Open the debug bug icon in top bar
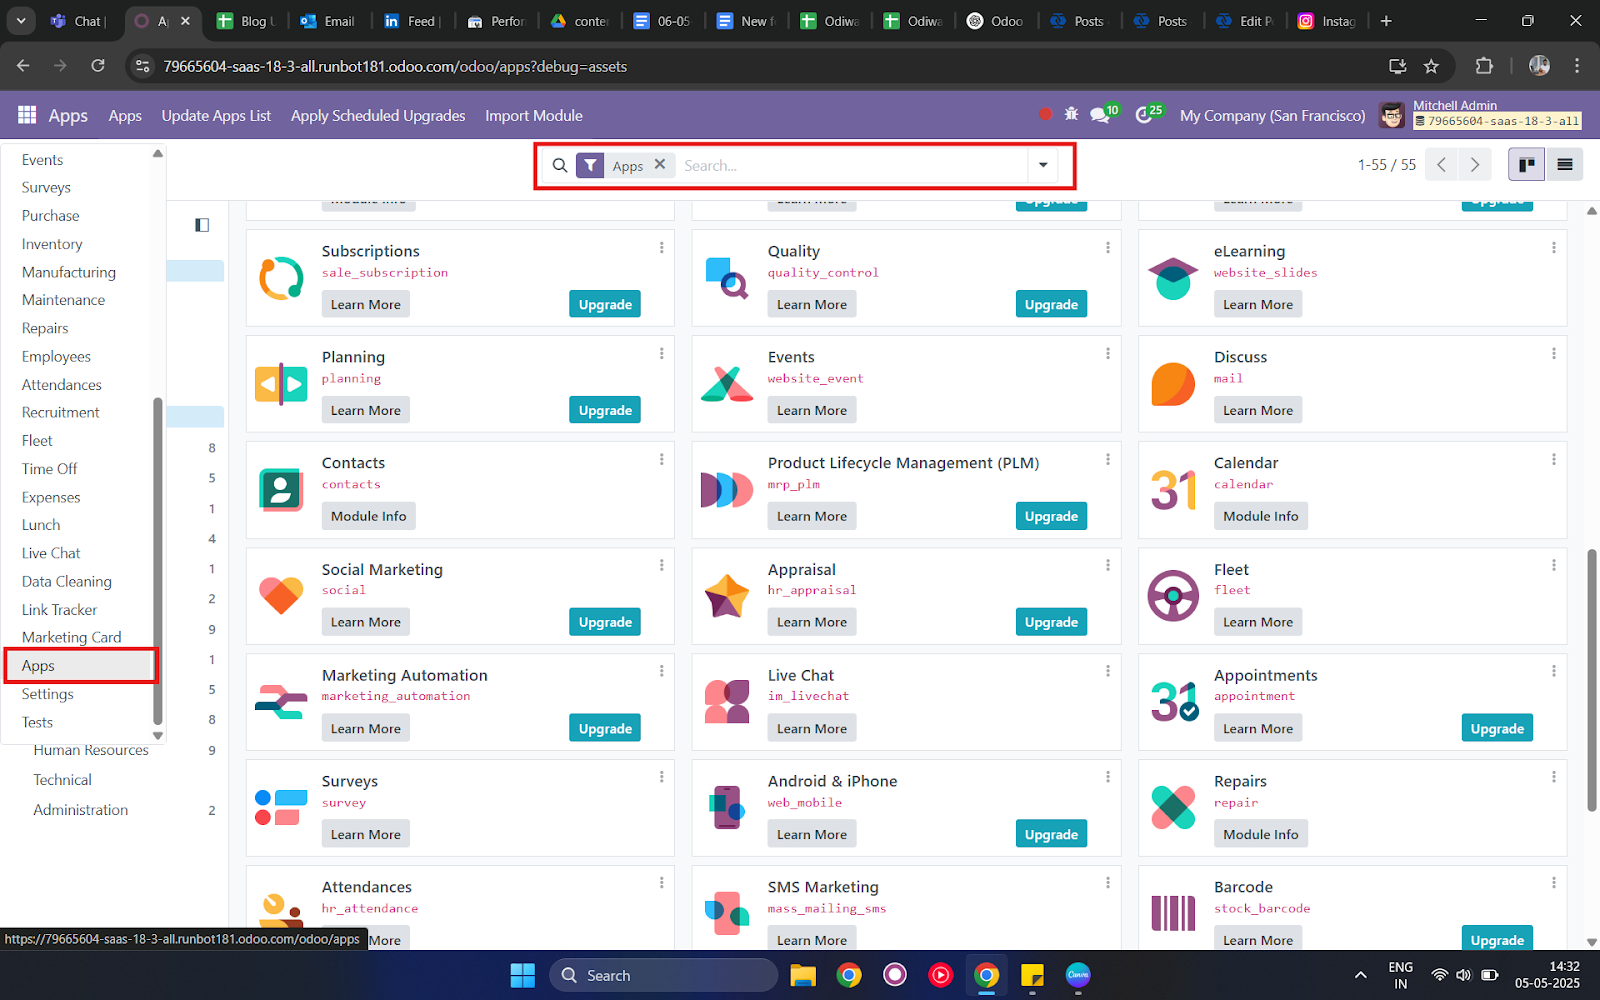1600x1000 pixels. (1070, 114)
